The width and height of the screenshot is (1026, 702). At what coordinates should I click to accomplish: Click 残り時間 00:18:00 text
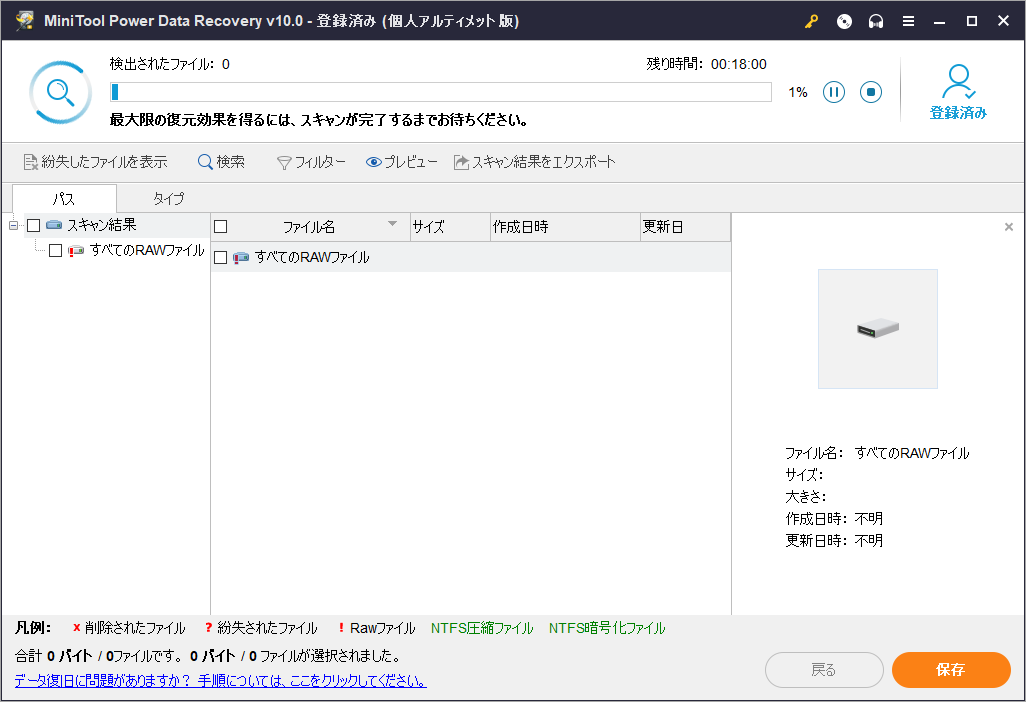point(707,64)
